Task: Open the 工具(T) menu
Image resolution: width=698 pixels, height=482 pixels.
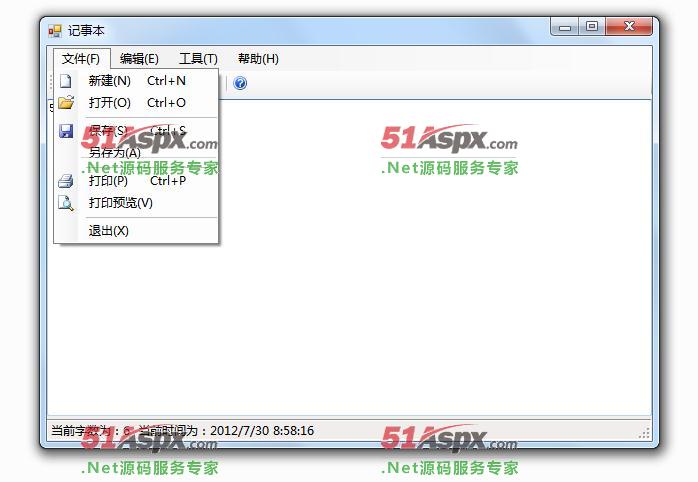Action: pyautogui.click(x=198, y=58)
